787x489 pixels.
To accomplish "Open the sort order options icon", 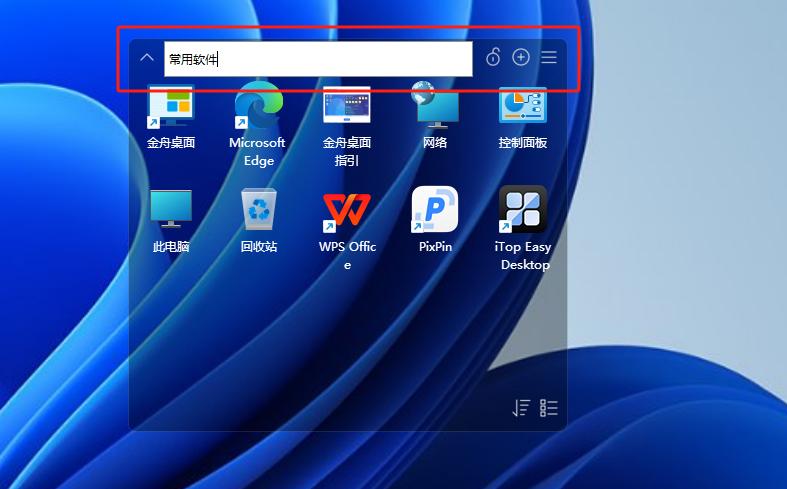I will [x=521, y=408].
